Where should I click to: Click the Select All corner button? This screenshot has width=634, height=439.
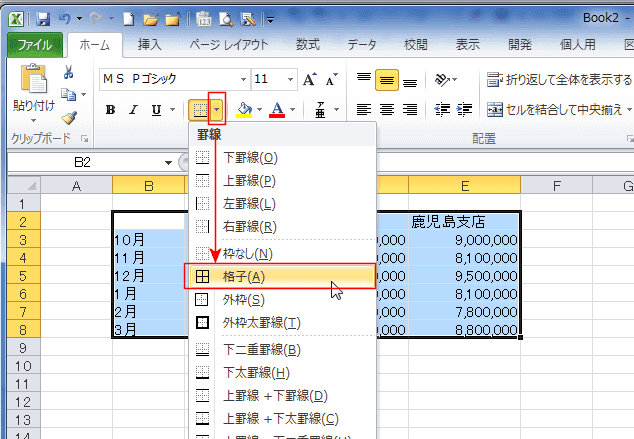24,186
